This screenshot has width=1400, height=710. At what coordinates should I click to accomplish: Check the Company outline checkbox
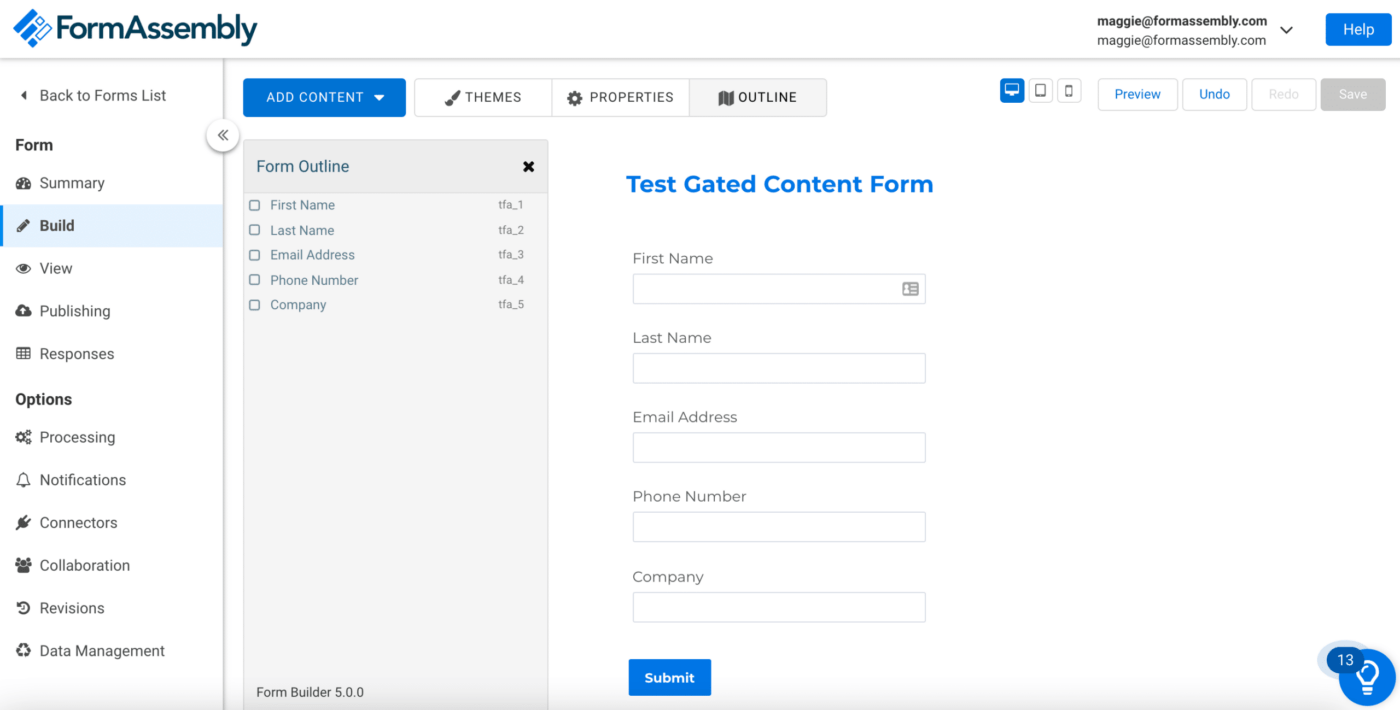point(255,305)
